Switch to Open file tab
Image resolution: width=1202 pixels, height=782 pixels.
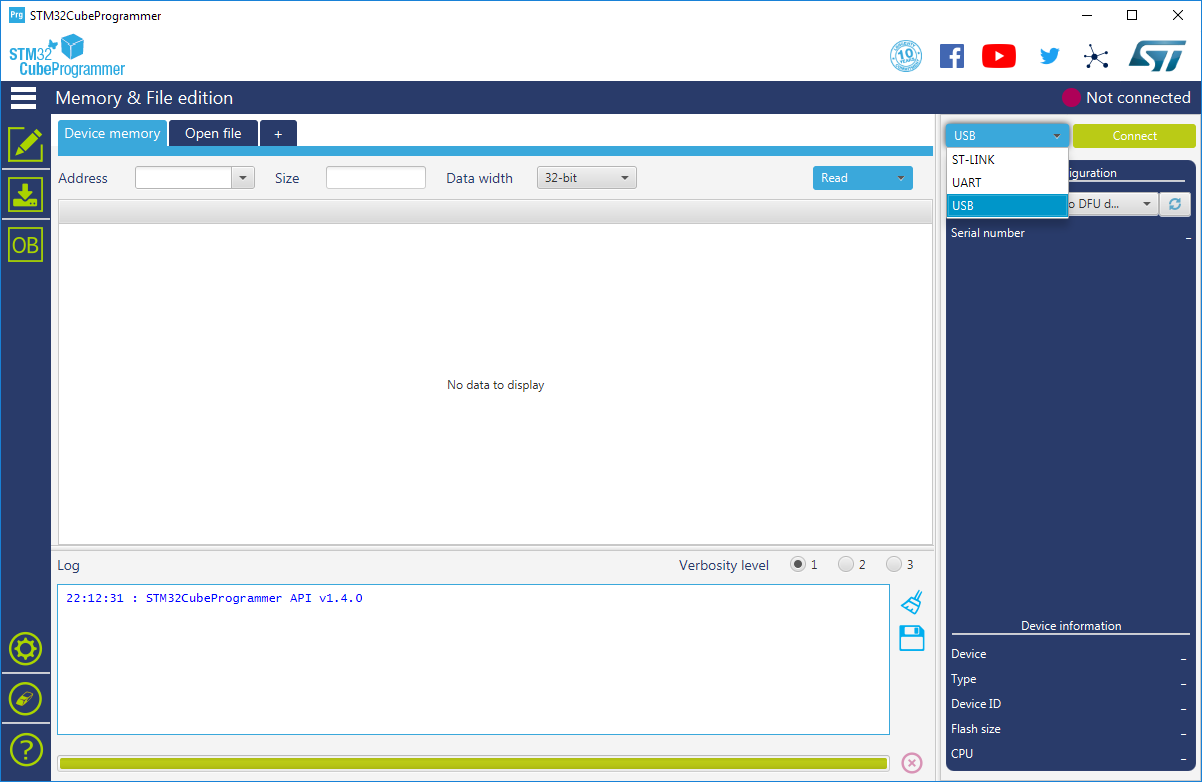click(x=213, y=133)
